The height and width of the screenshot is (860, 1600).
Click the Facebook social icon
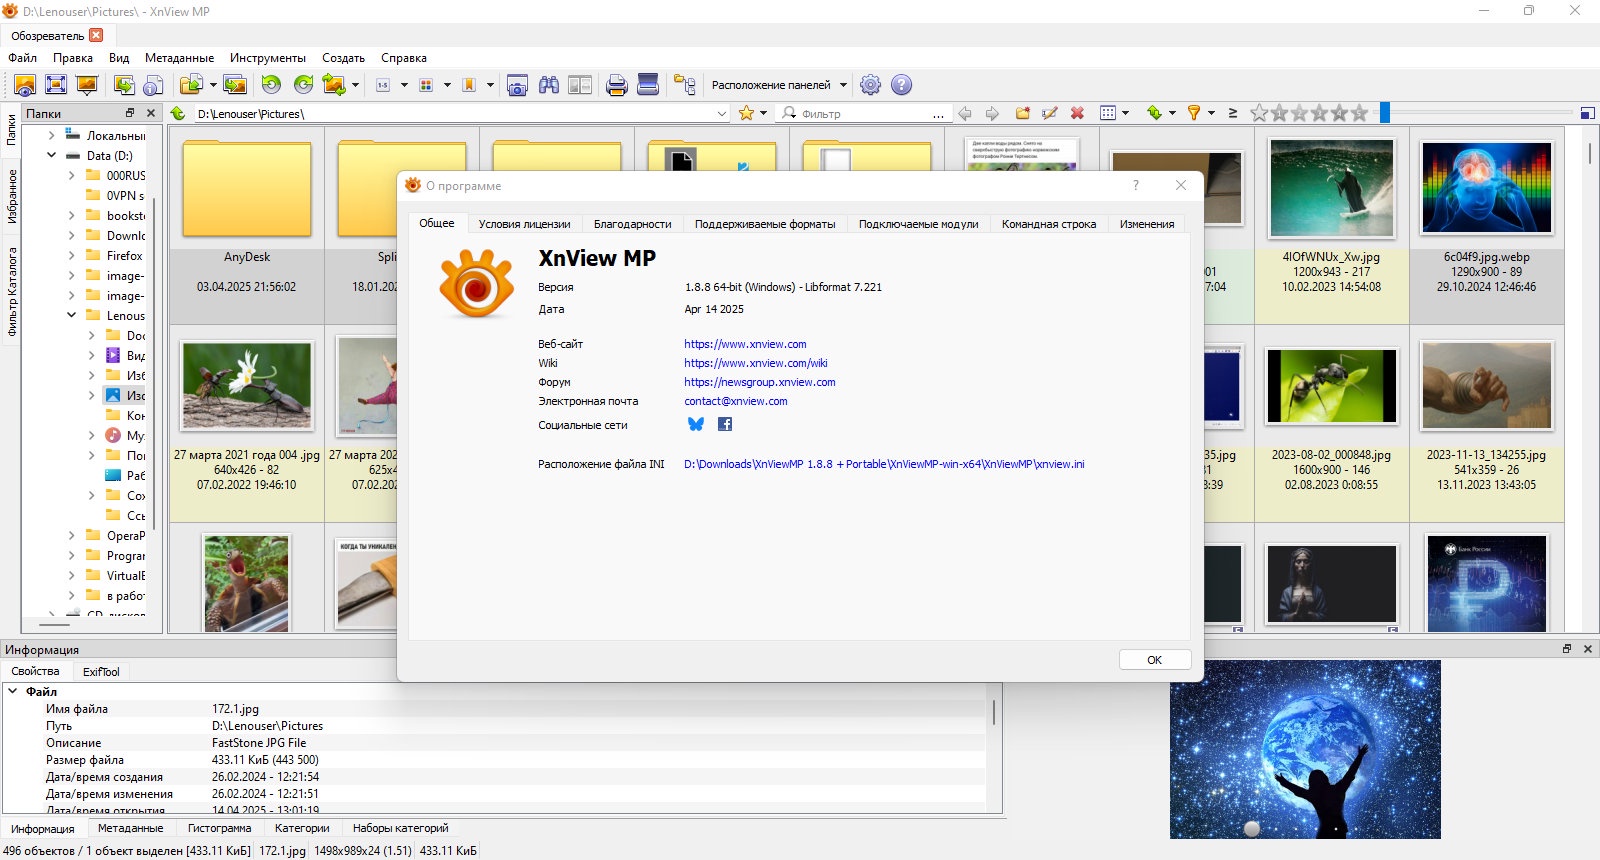point(725,424)
